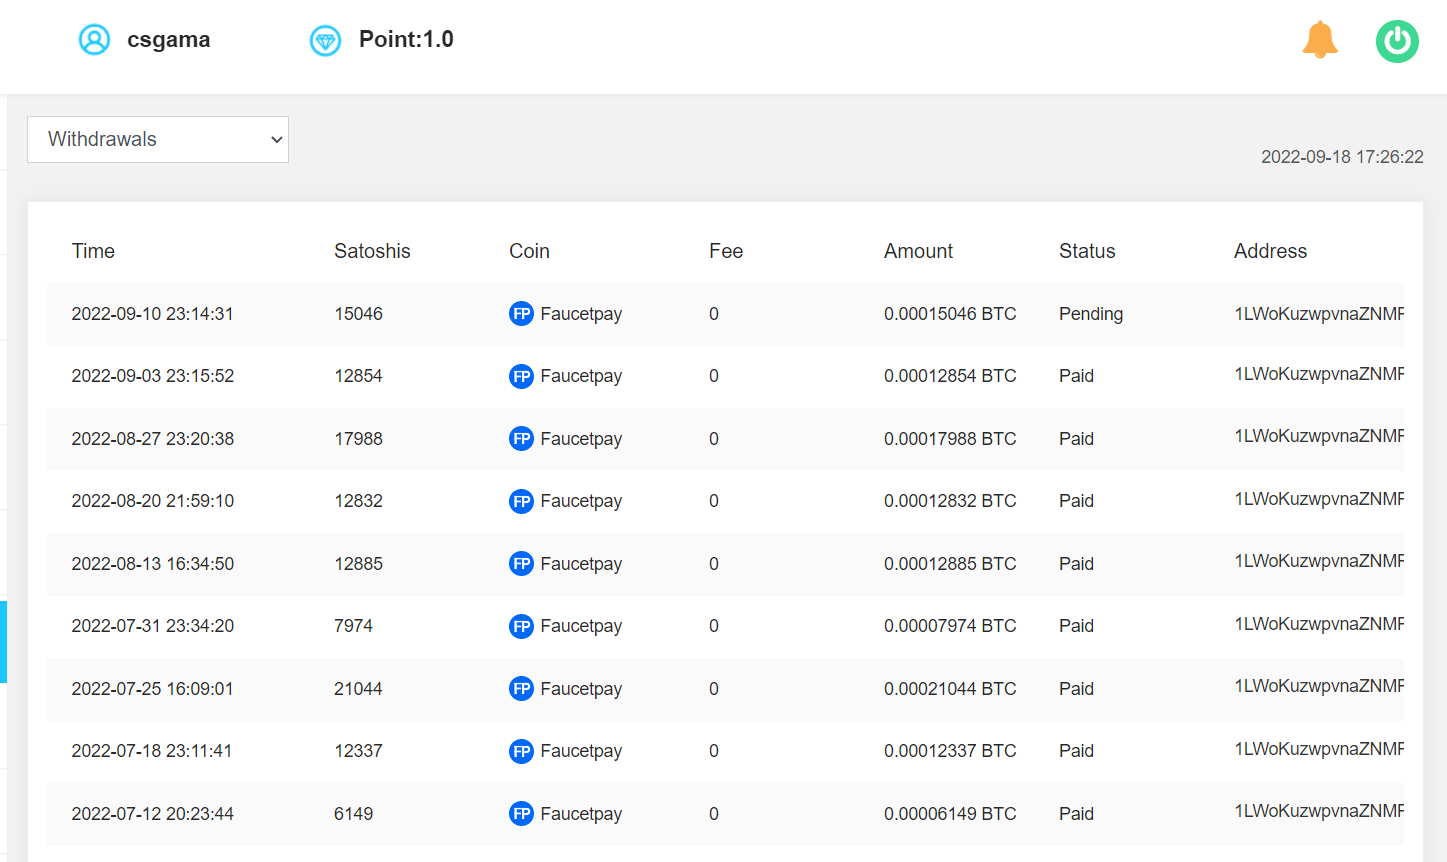Click the Faucetpay label in the 7974 row
Image resolution: width=1447 pixels, height=862 pixels.
(x=581, y=626)
